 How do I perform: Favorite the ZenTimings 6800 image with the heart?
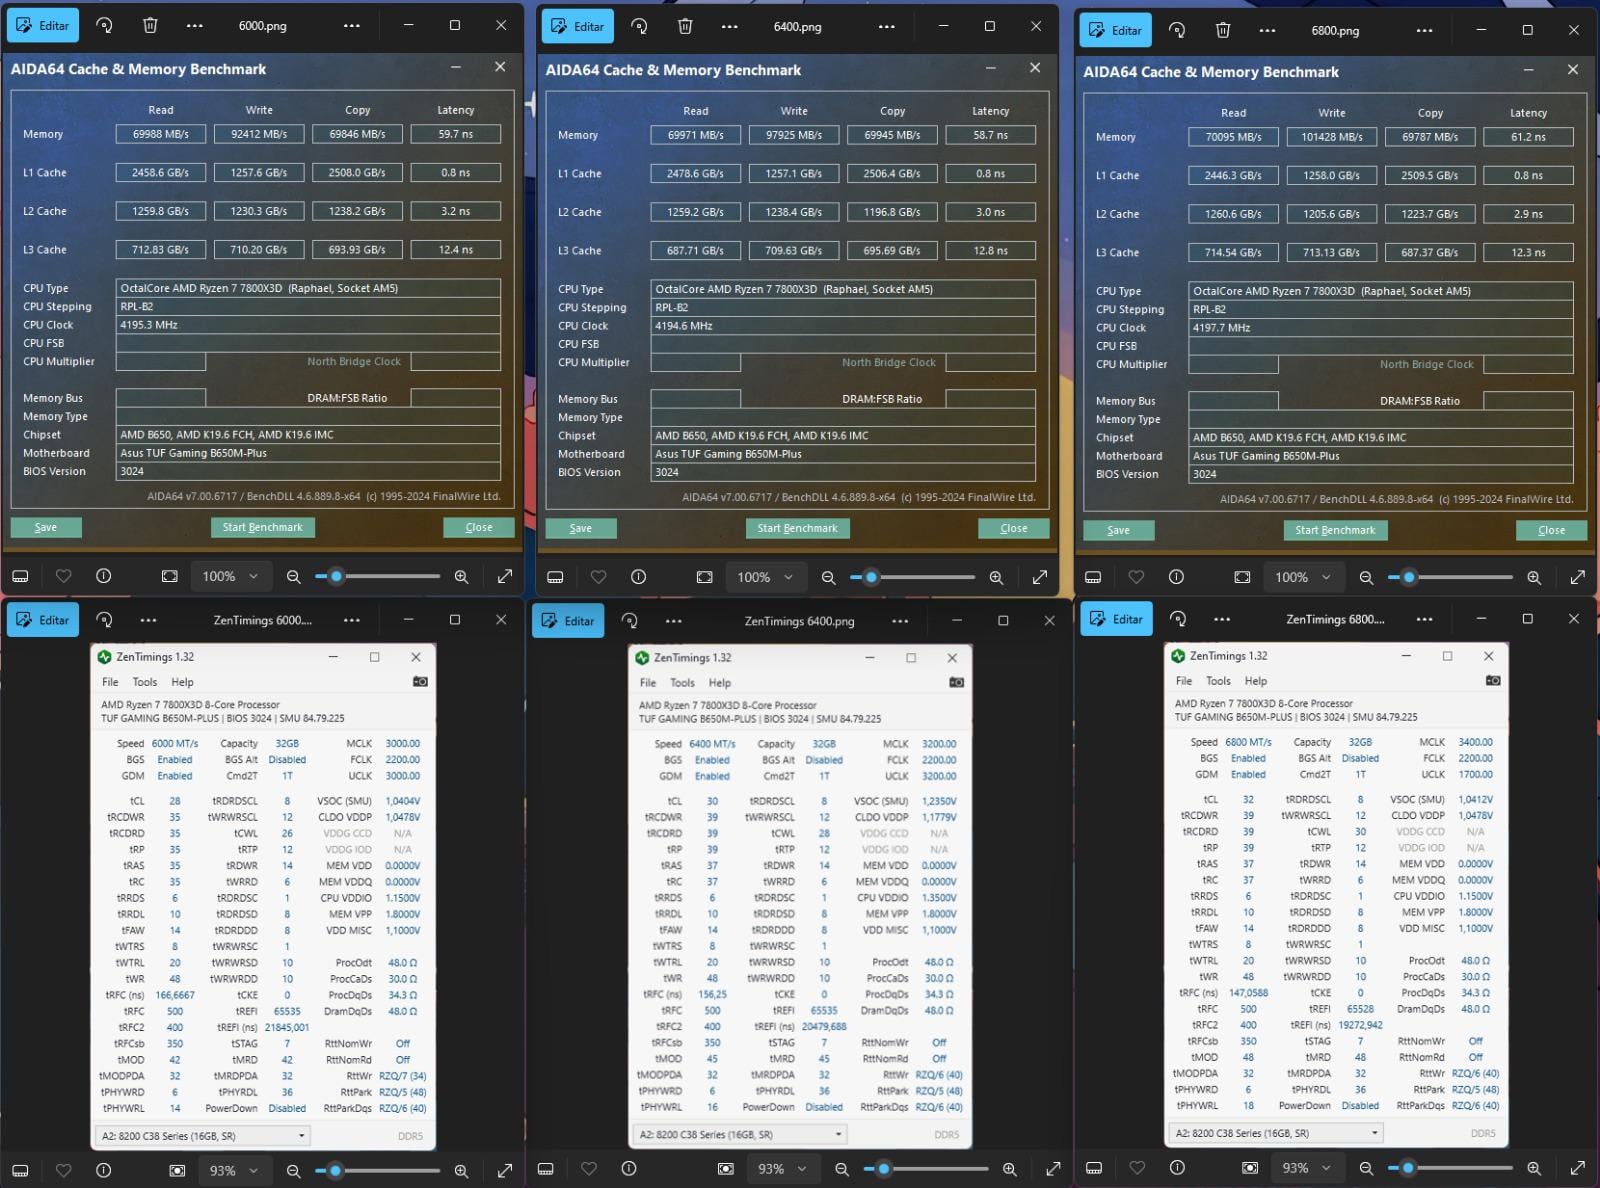(1137, 1168)
